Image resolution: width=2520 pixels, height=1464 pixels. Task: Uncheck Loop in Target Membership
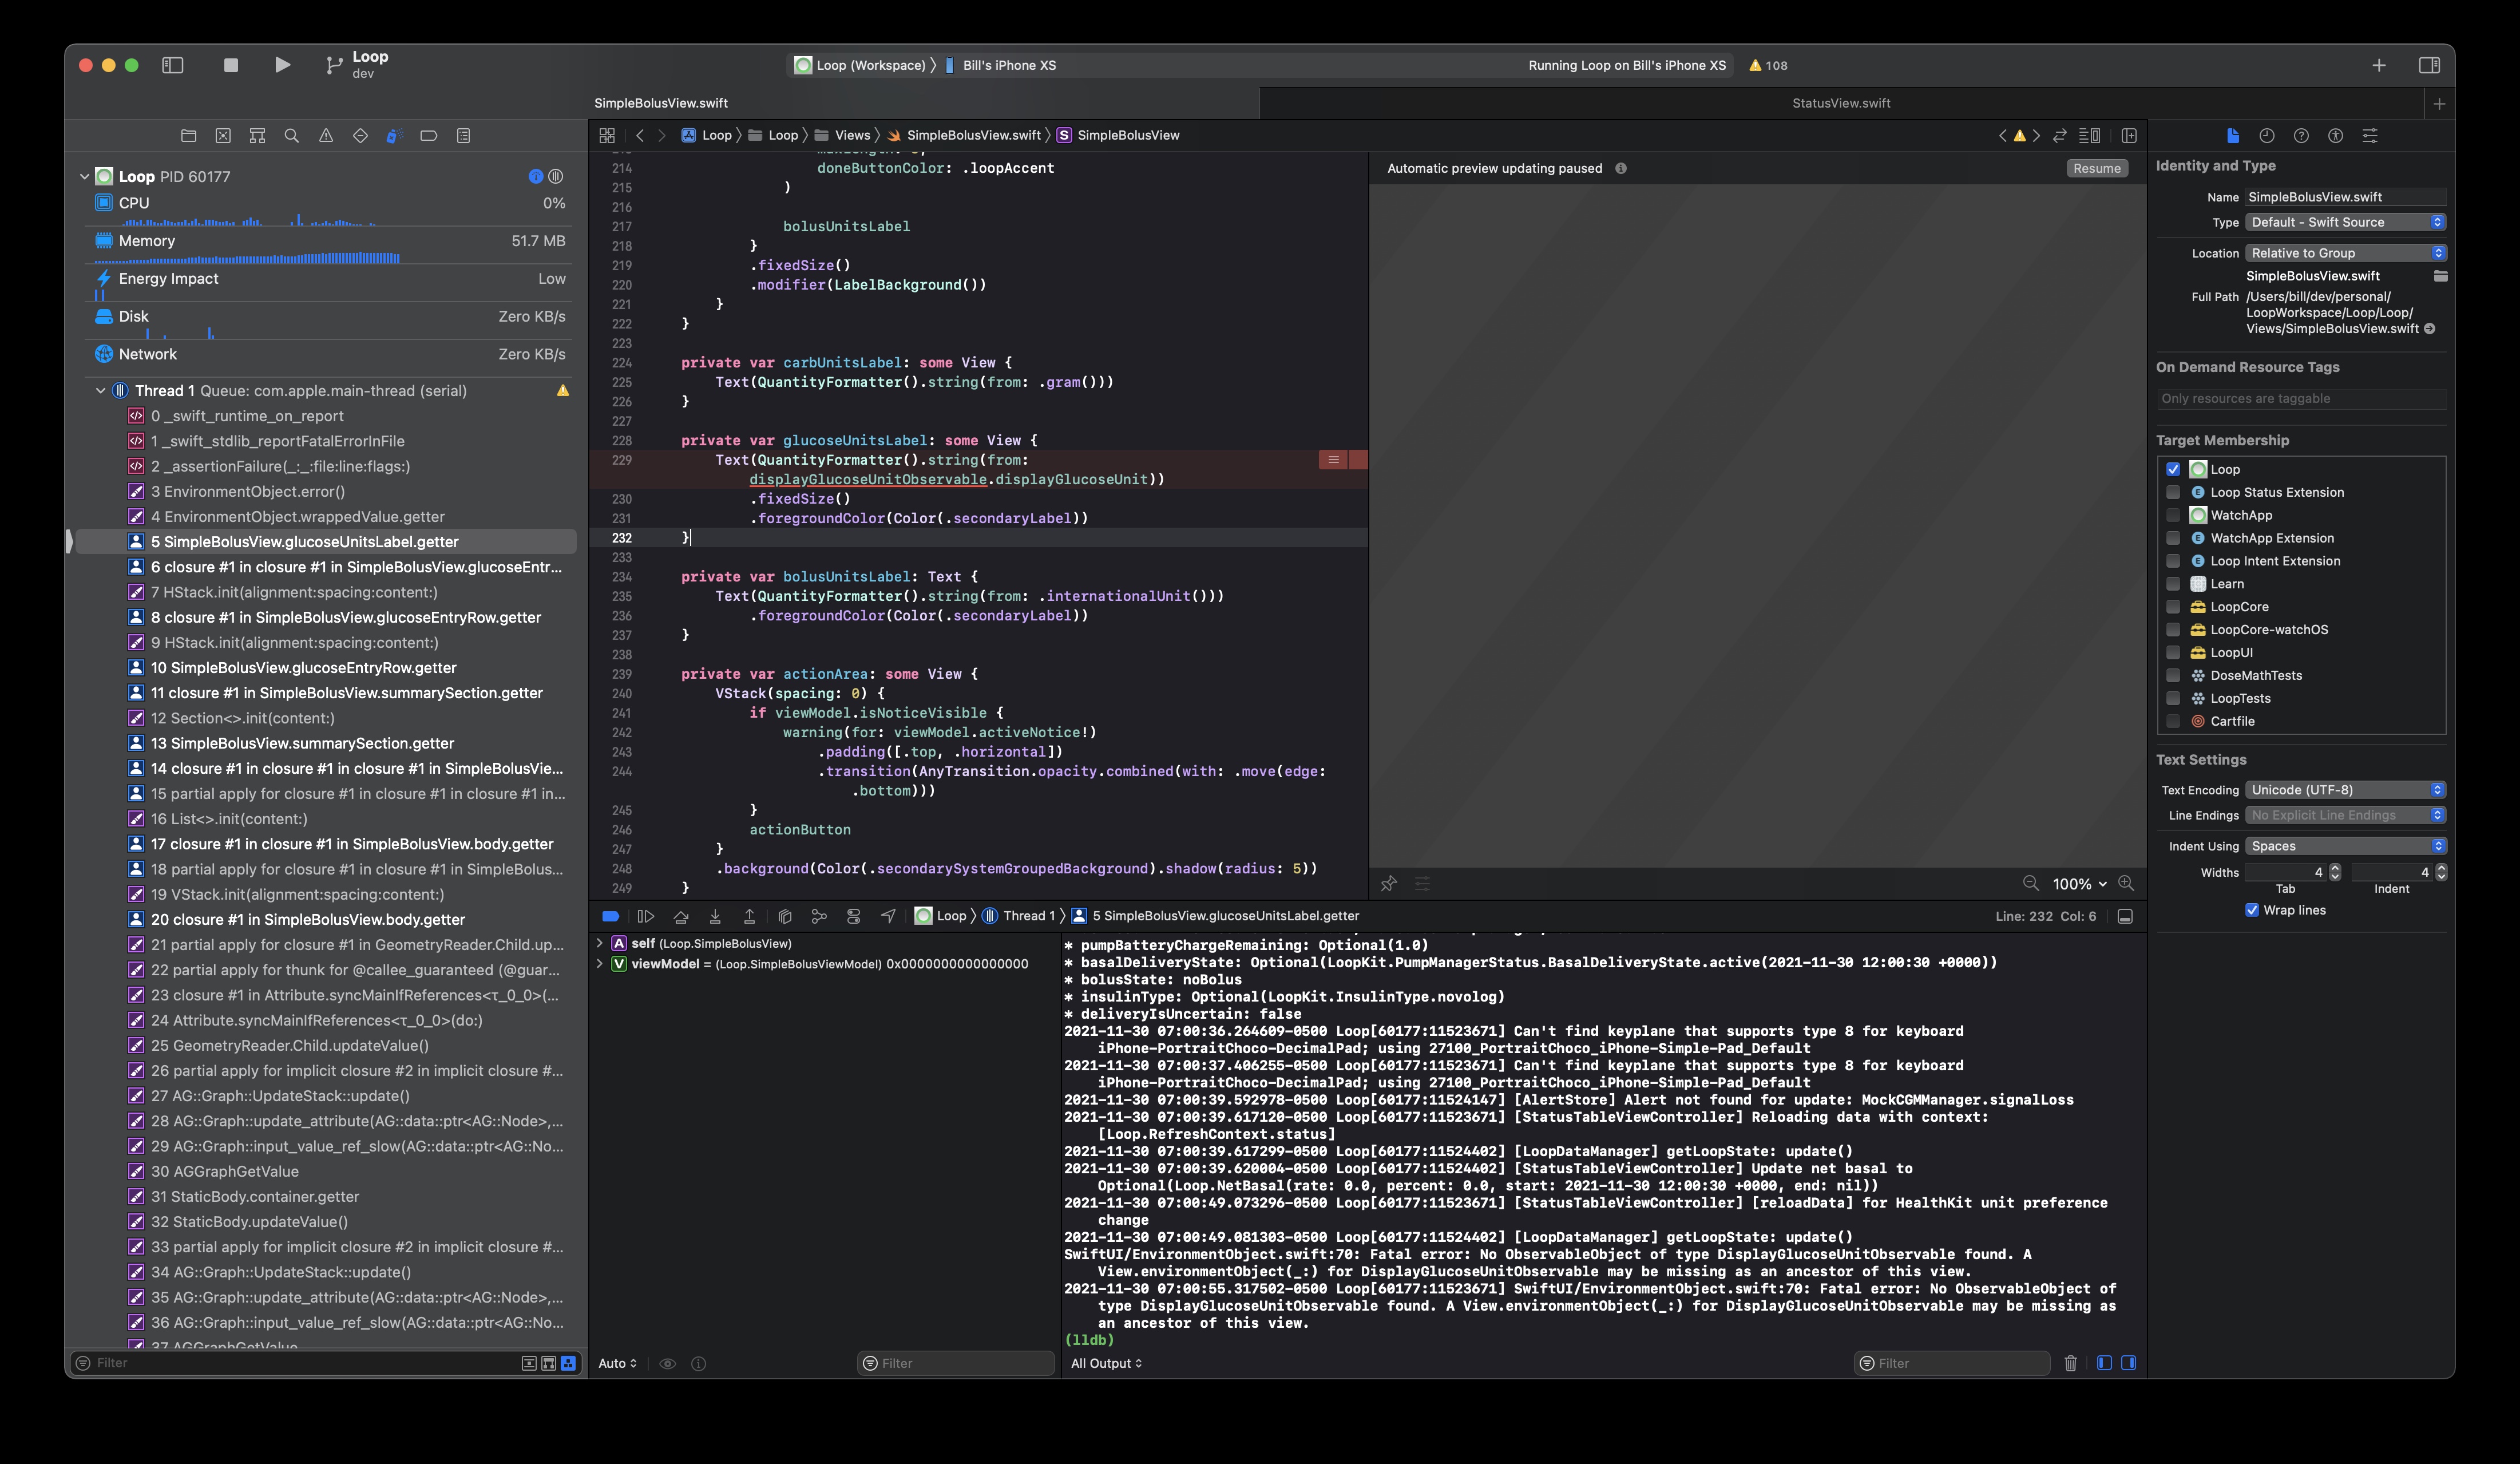pos(2173,469)
